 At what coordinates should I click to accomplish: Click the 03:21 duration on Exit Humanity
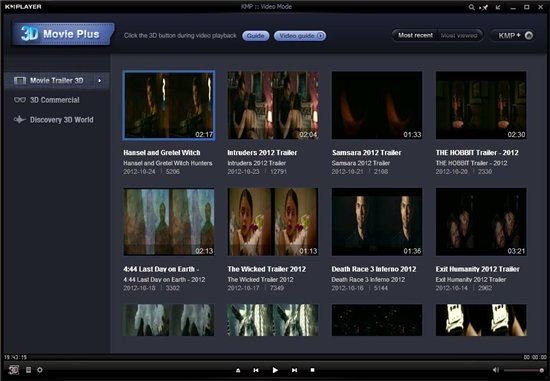[516, 251]
